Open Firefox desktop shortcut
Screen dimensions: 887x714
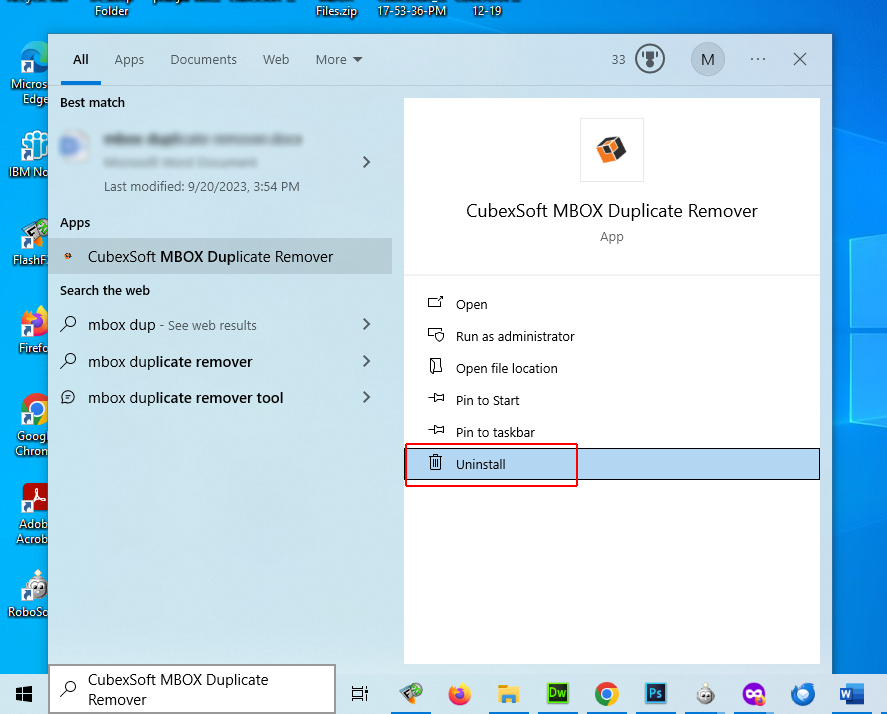34,330
